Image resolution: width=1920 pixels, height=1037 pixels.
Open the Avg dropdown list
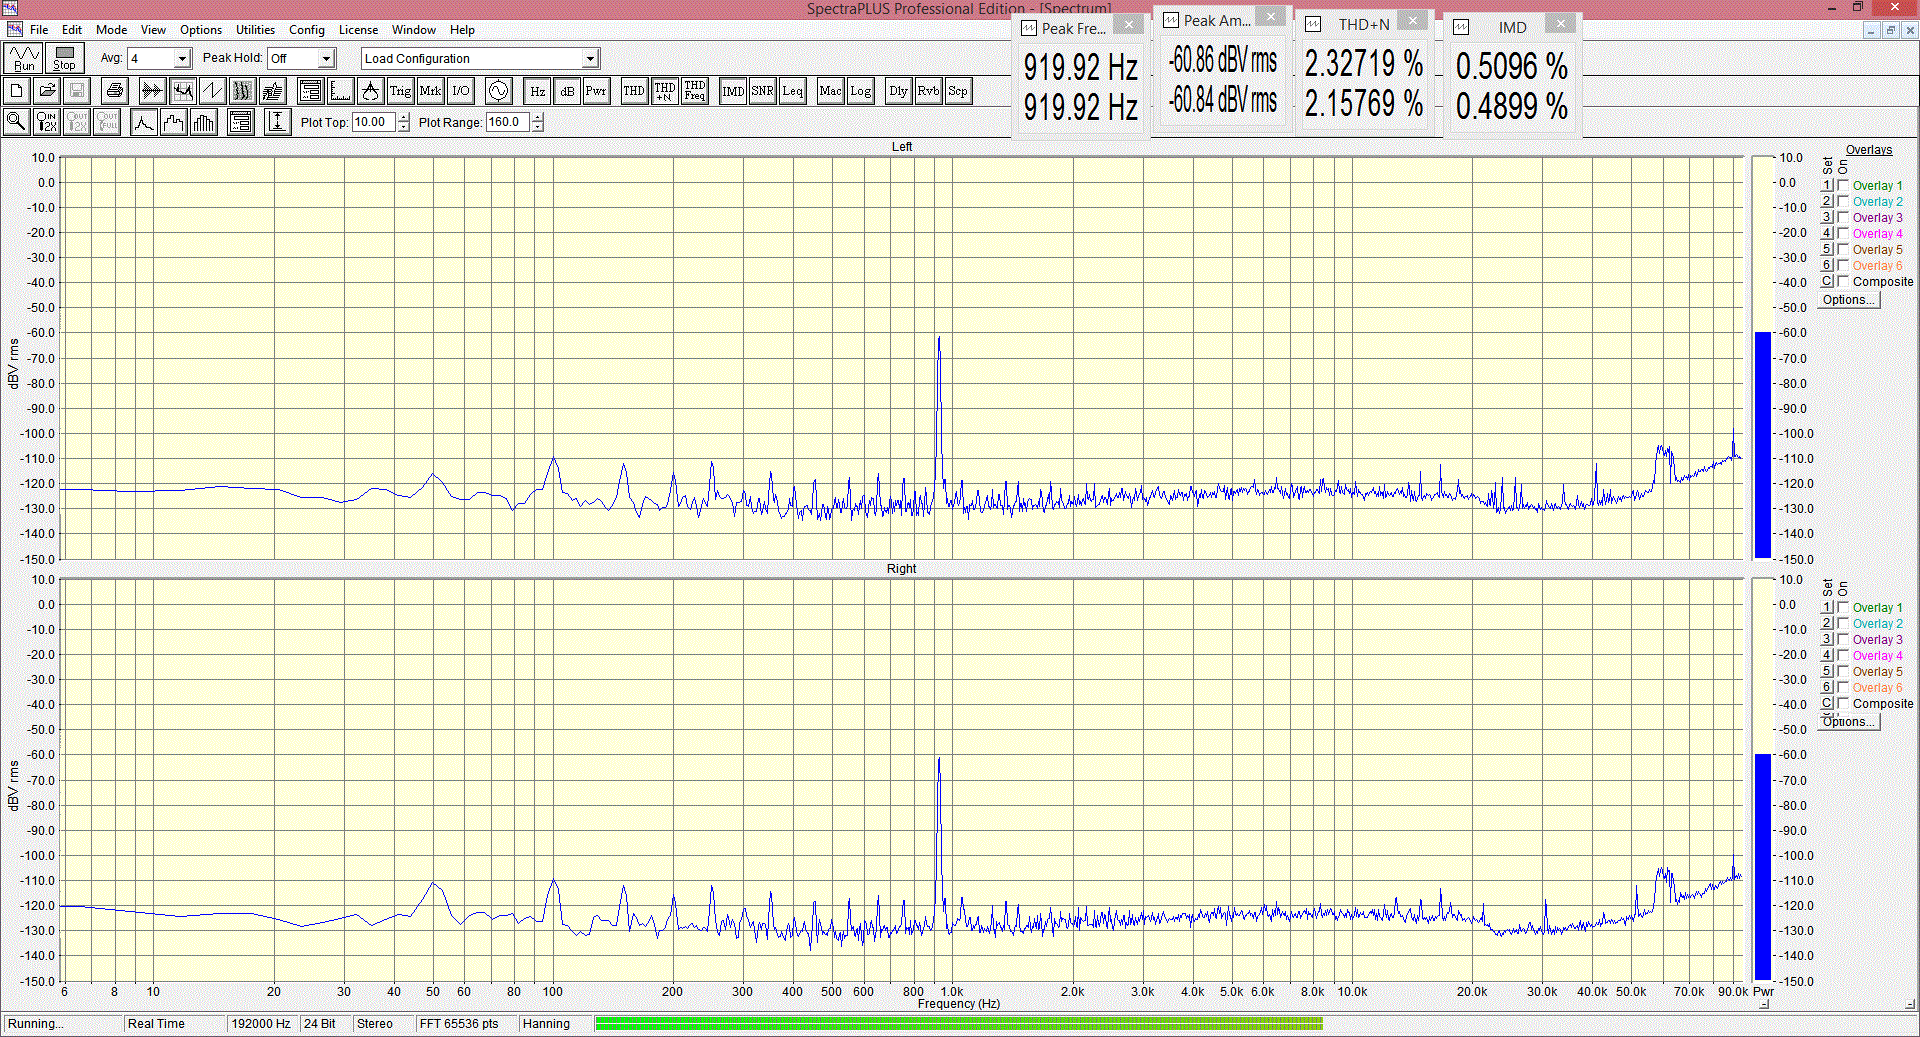[182, 59]
